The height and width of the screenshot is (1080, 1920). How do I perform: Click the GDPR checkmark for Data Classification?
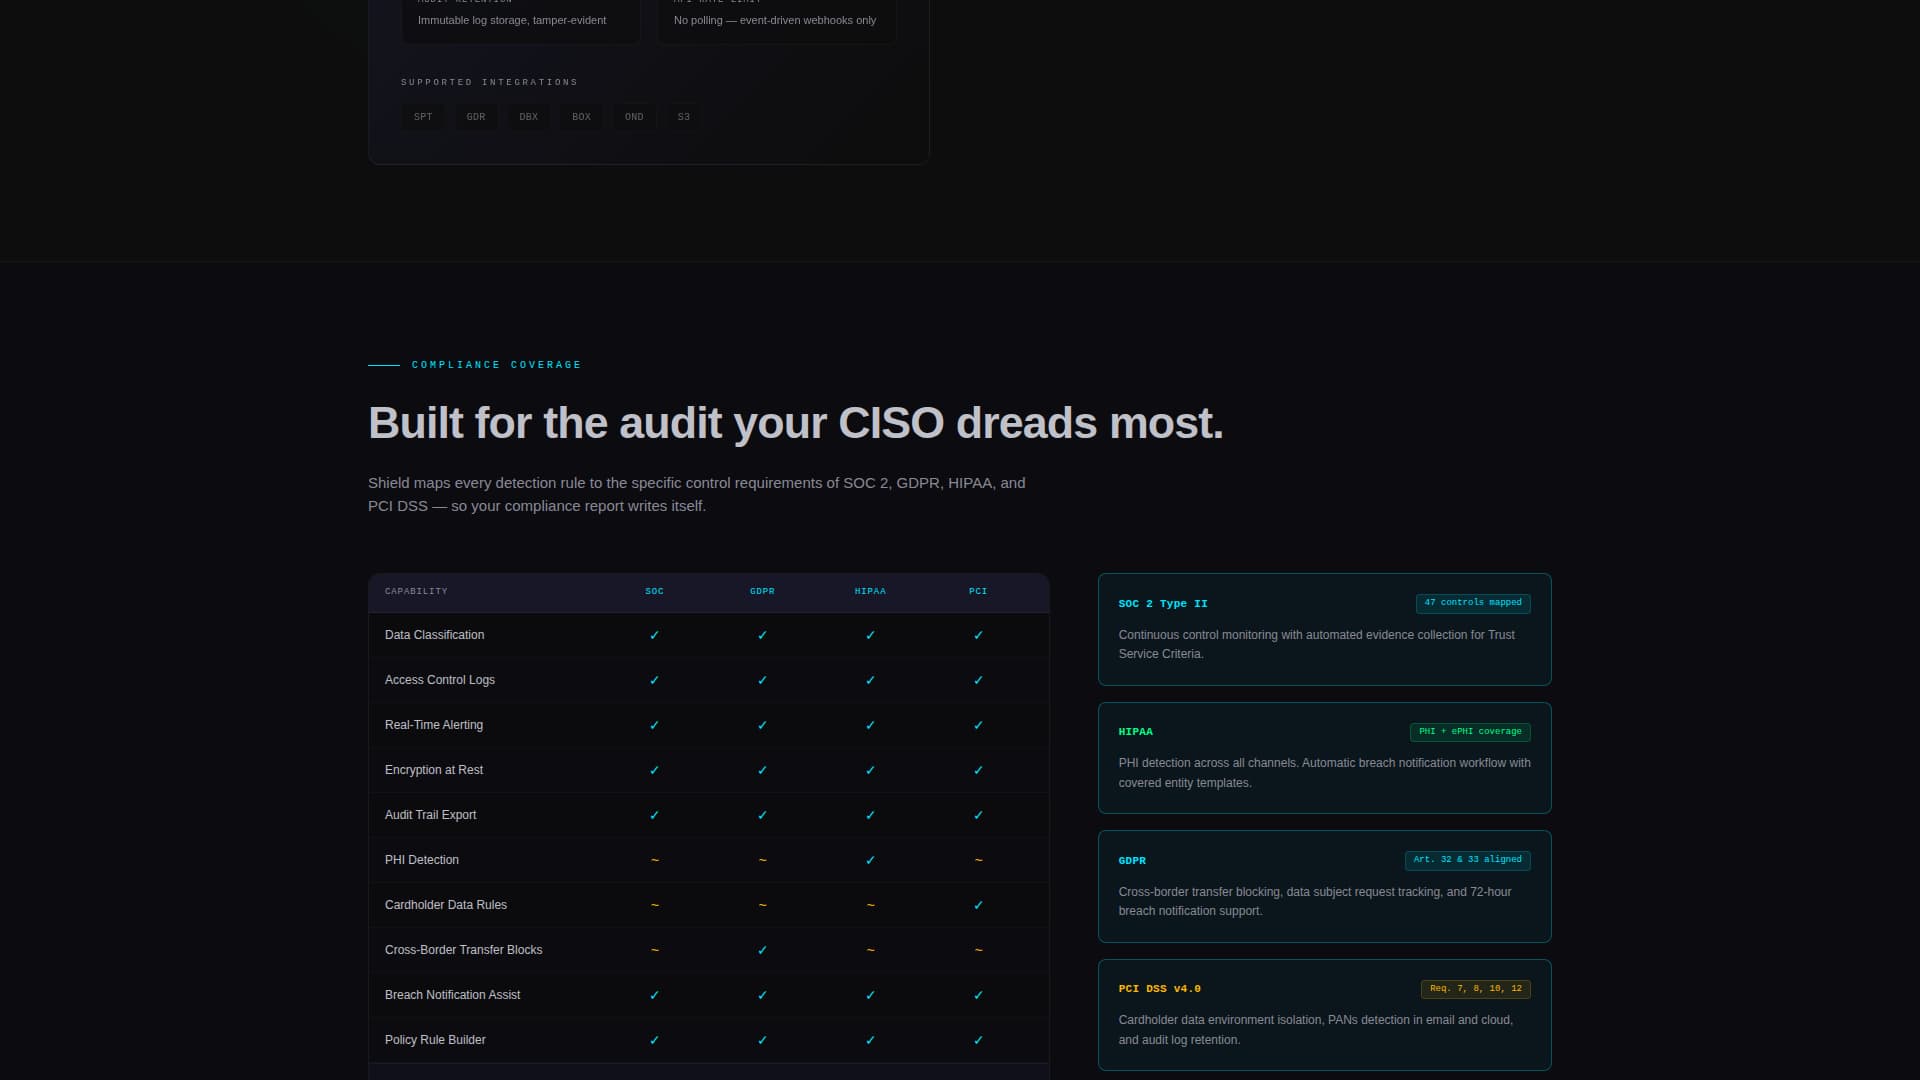click(762, 635)
